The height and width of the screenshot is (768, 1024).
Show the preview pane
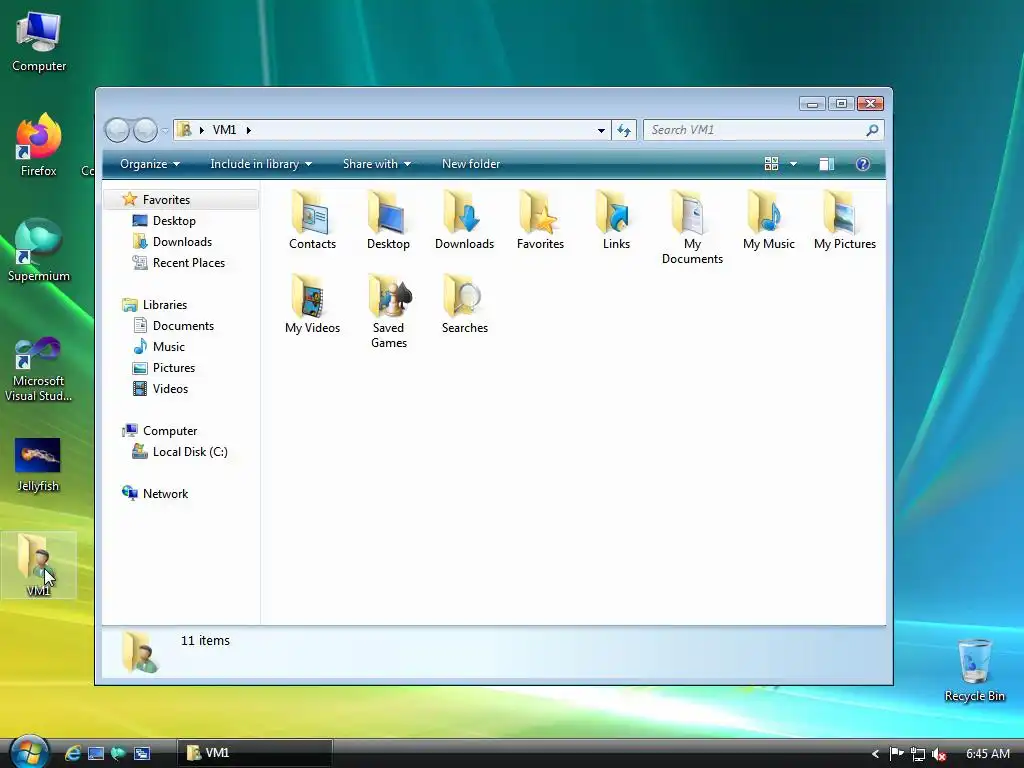[x=827, y=164]
